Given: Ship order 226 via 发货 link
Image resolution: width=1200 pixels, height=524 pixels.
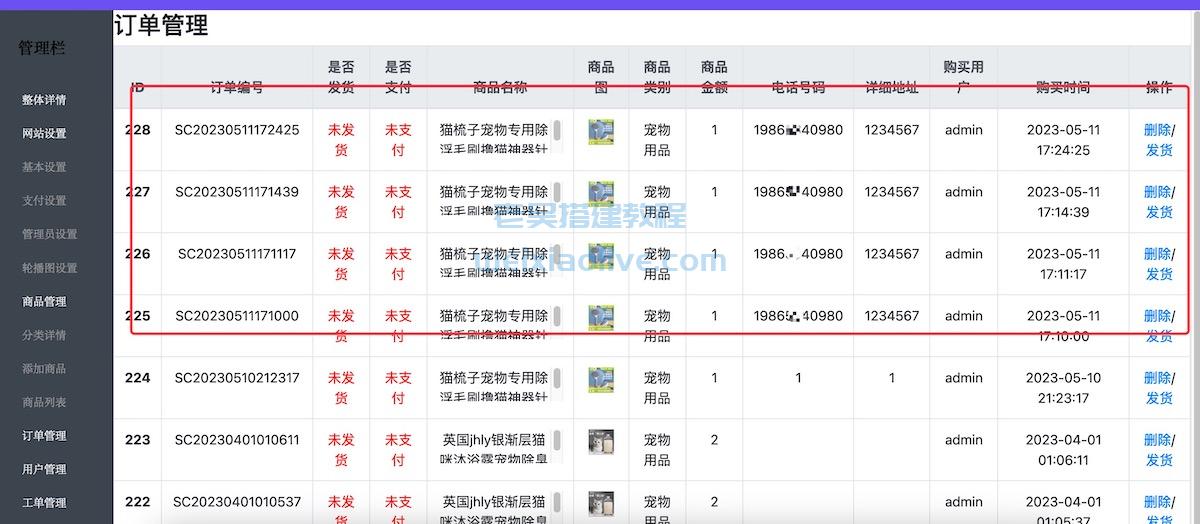Looking at the screenshot, I should (1159, 275).
